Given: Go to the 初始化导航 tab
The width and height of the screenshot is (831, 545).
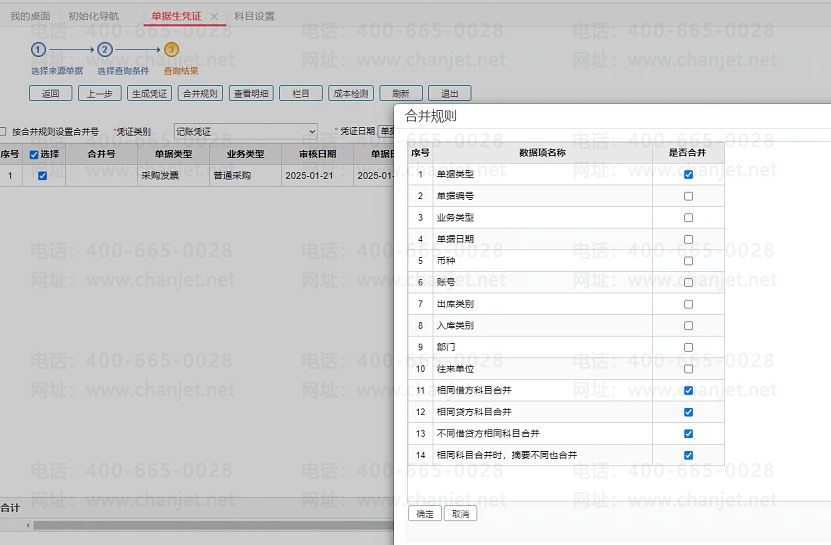Looking at the screenshot, I should [x=93, y=17].
